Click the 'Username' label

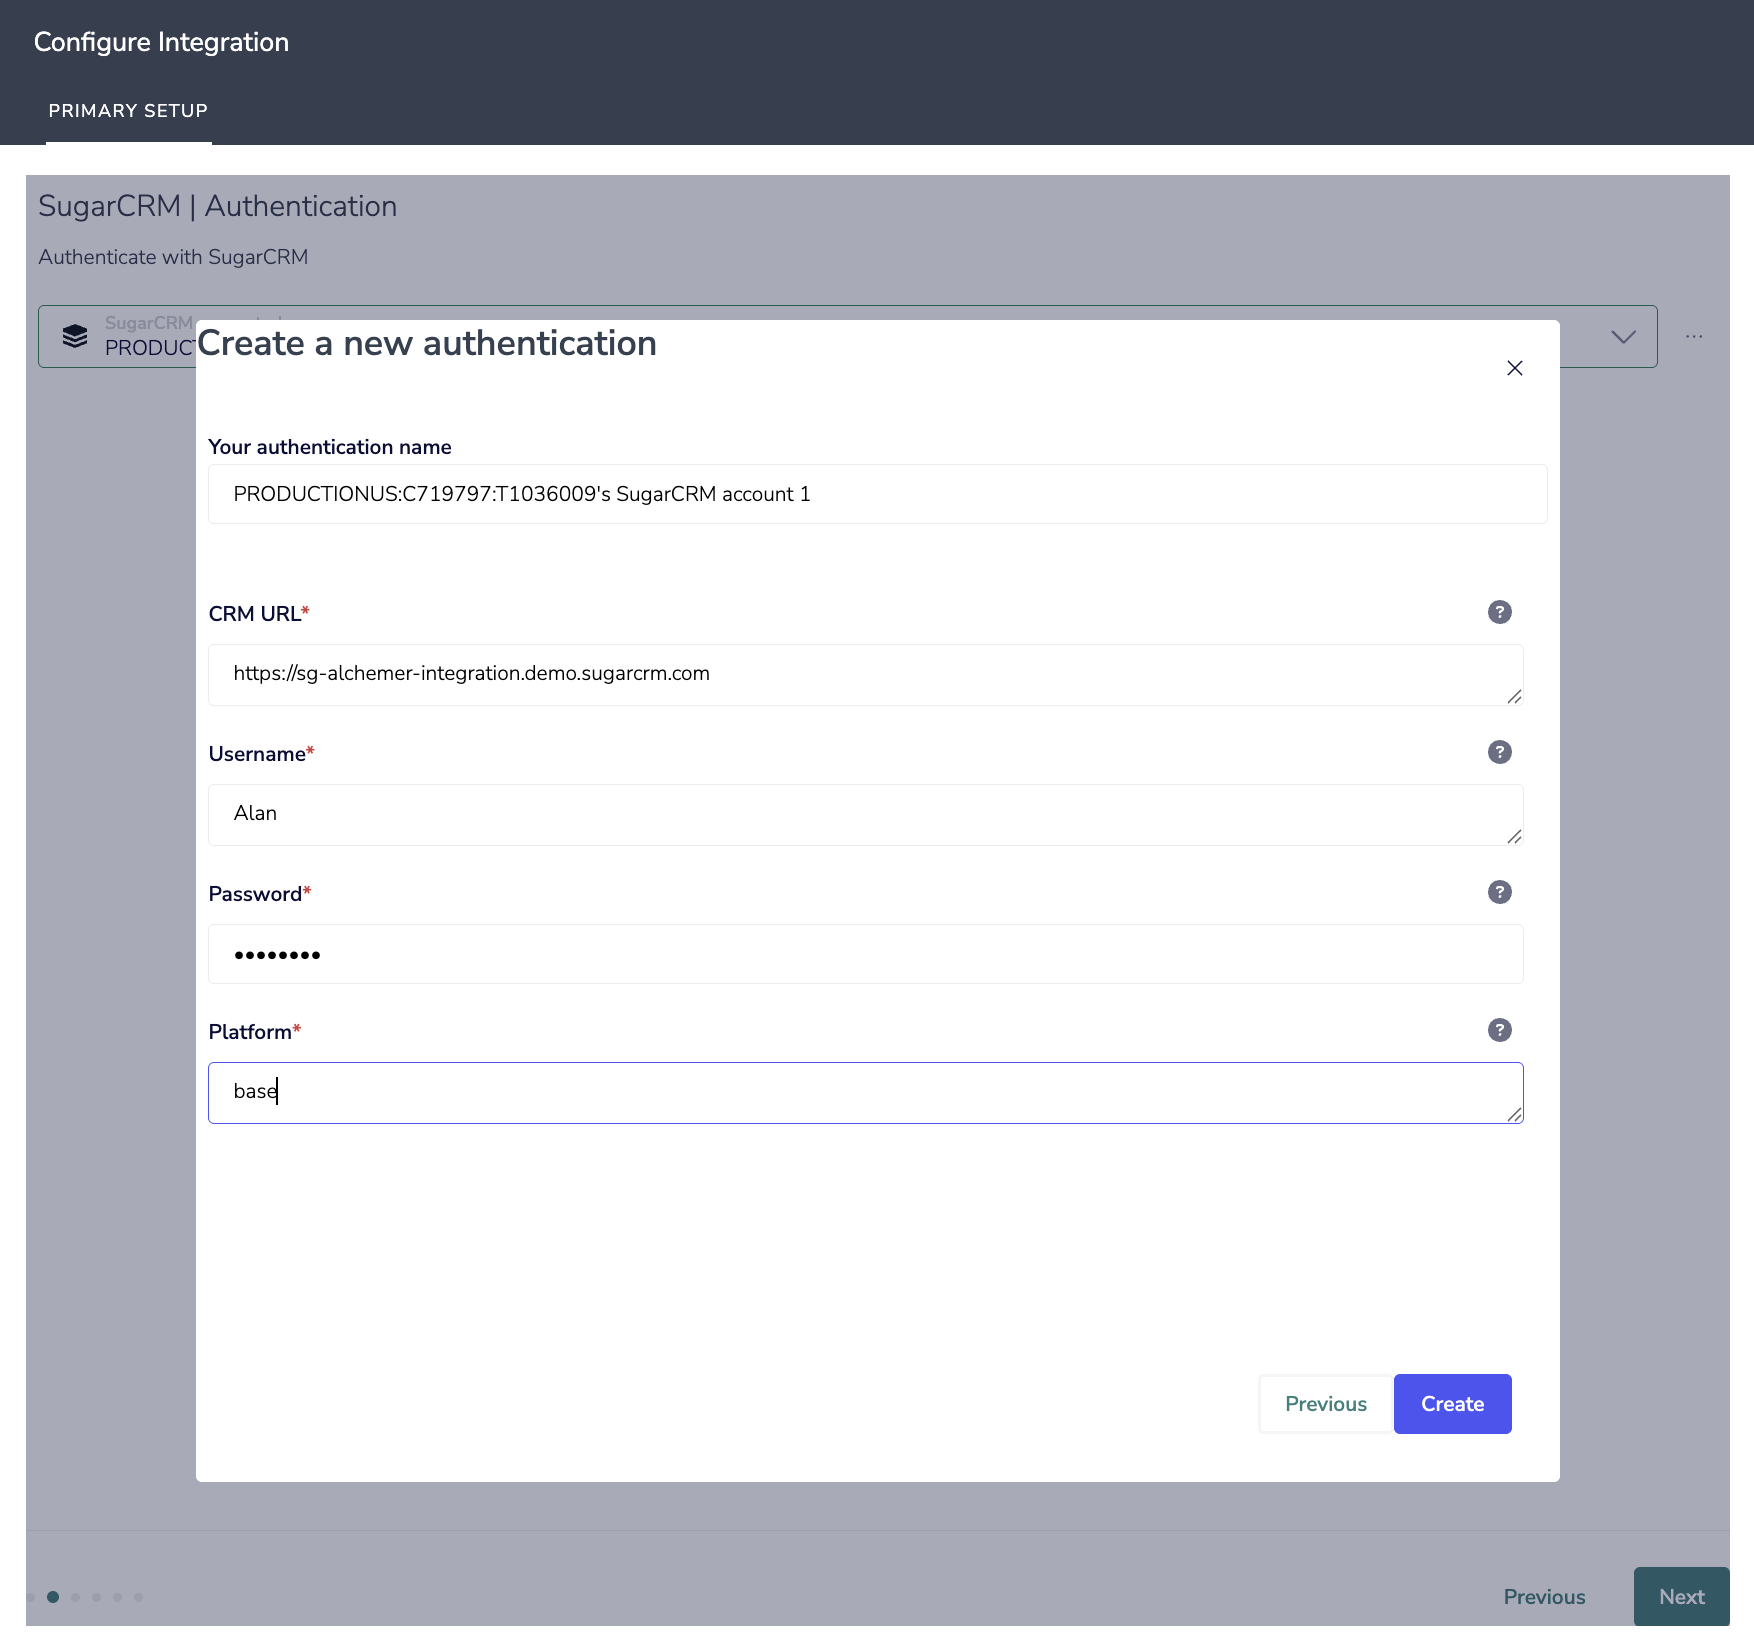(x=257, y=754)
